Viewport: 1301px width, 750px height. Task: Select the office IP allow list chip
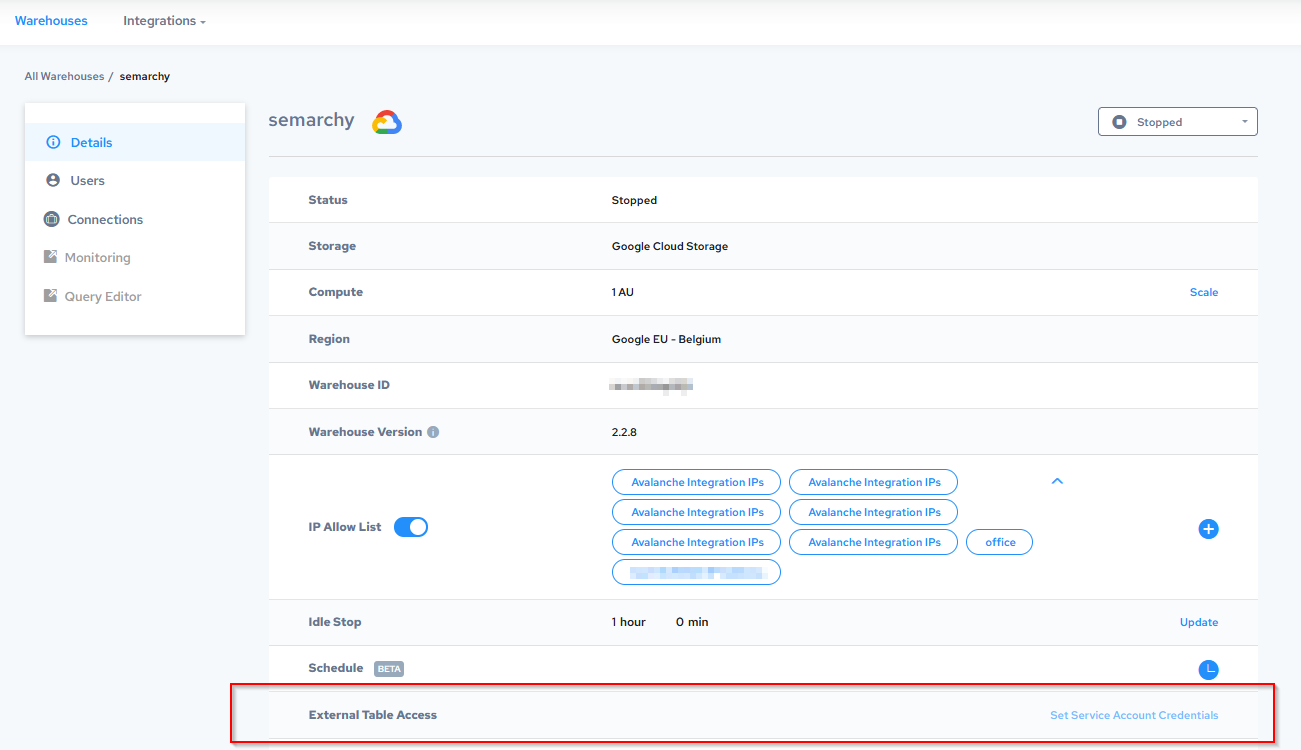(999, 543)
